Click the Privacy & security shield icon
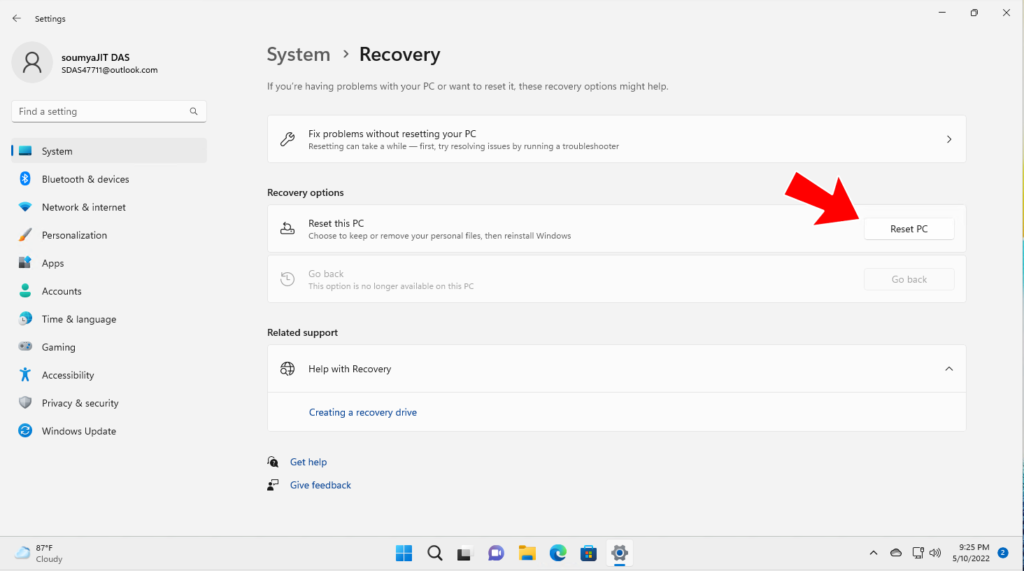This screenshot has width=1024, height=571. coord(25,402)
